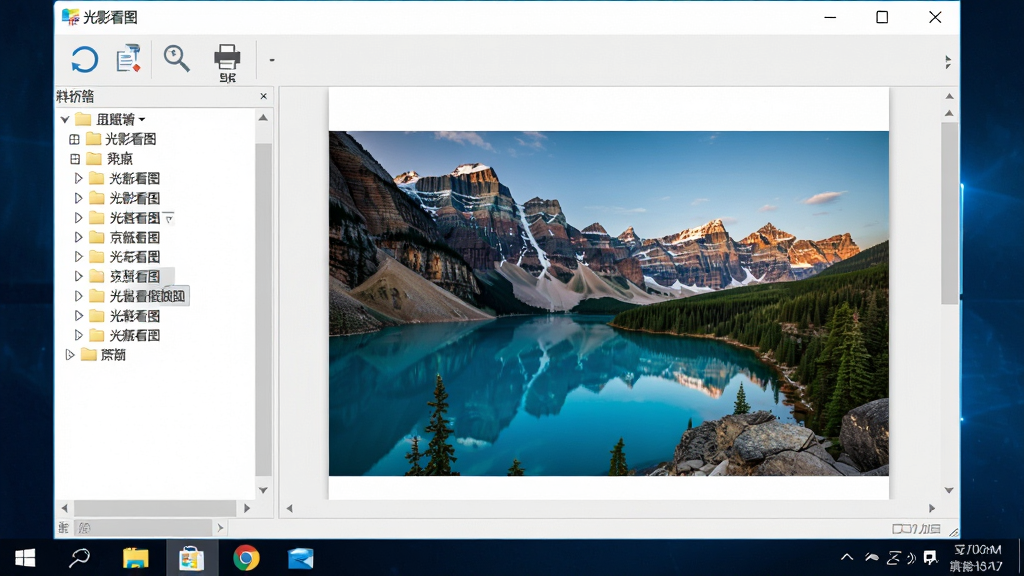
Task: Click the mountain lake photo in the viewer
Action: [609, 303]
